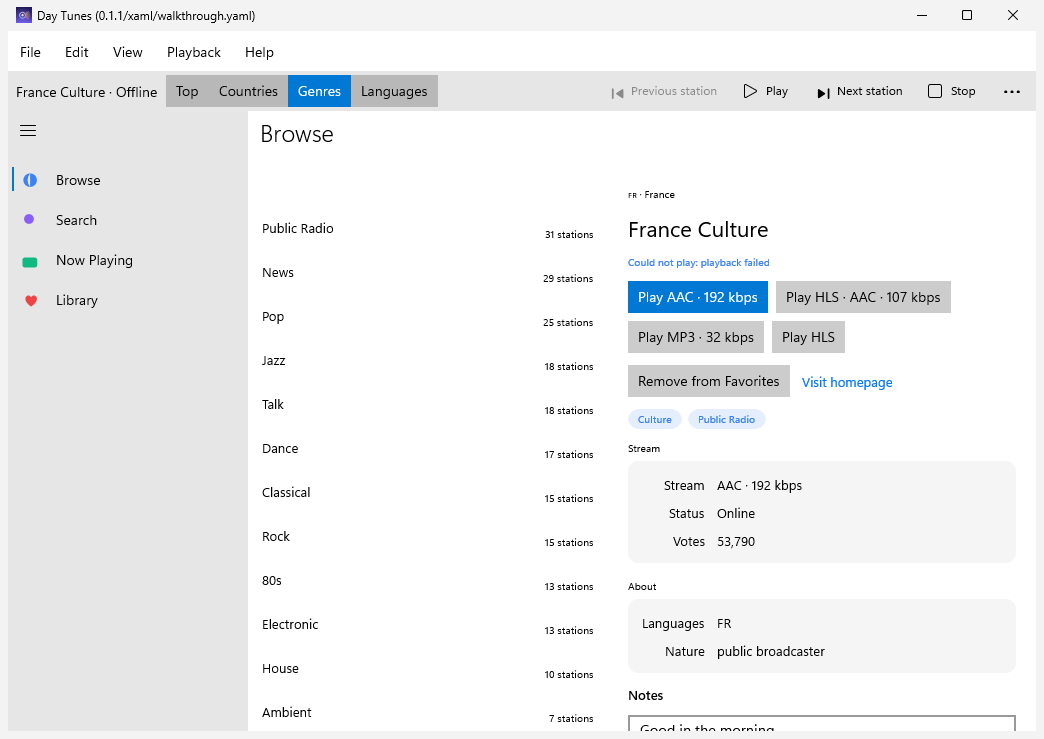Click the Votes value 53,790
The image size is (1044, 739).
tap(736, 542)
